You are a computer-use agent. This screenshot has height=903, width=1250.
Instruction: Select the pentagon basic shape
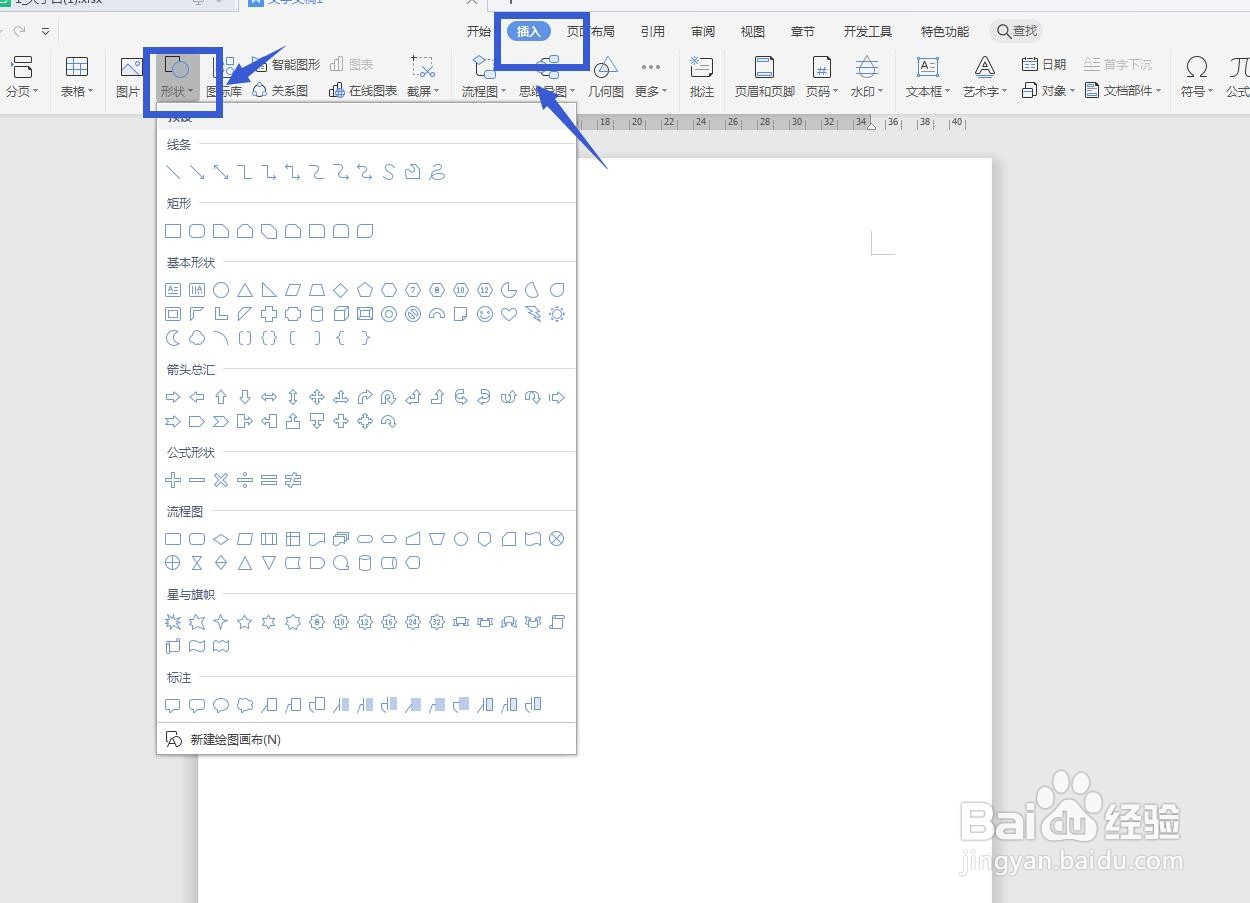[365, 290]
